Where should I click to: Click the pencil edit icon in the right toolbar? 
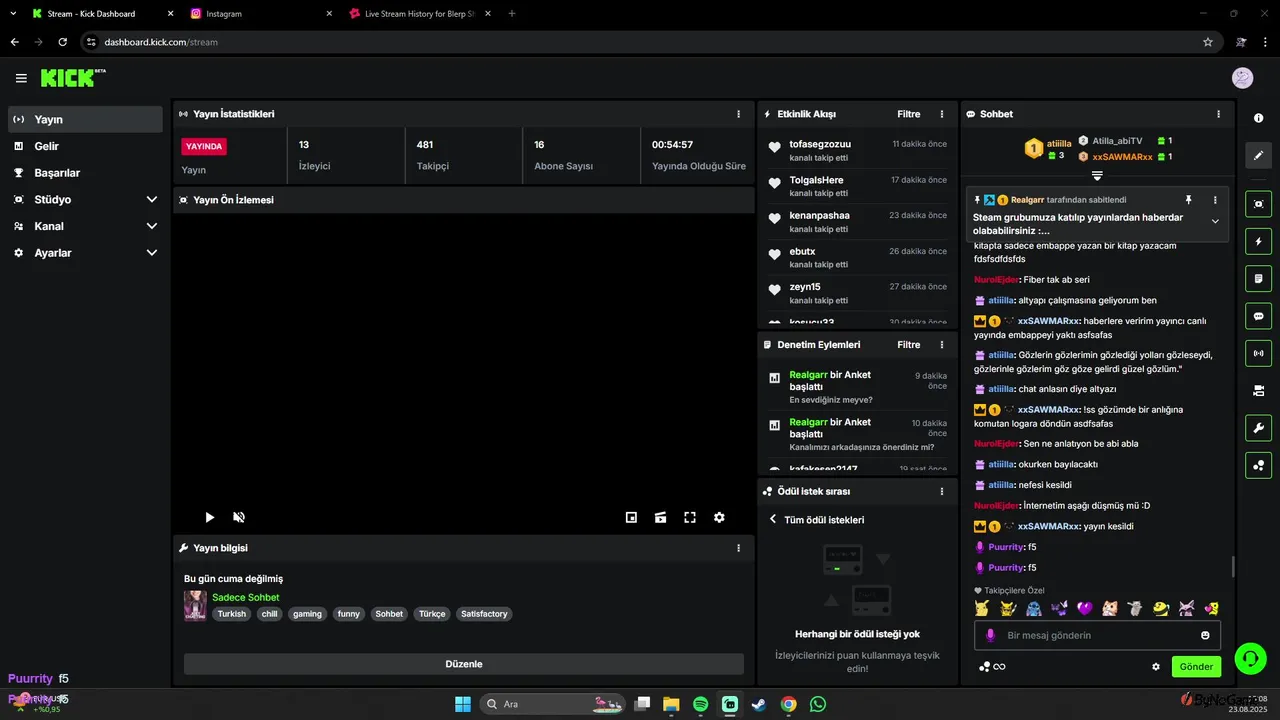(x=1258, y=156)
